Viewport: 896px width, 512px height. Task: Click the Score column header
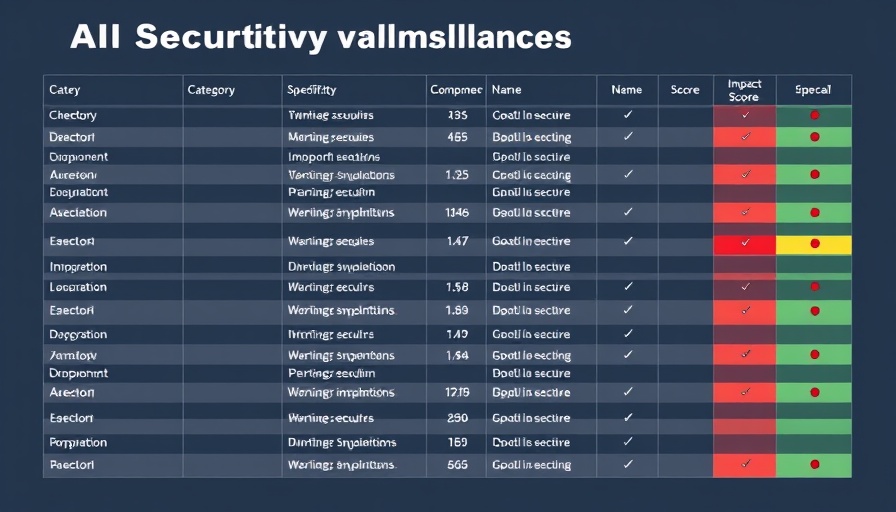coord(685,90)
